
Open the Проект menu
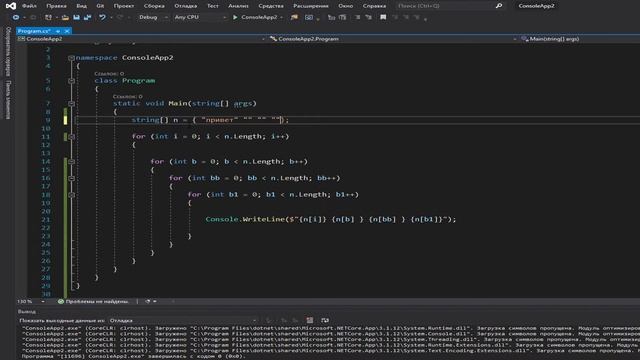(124, 6)
